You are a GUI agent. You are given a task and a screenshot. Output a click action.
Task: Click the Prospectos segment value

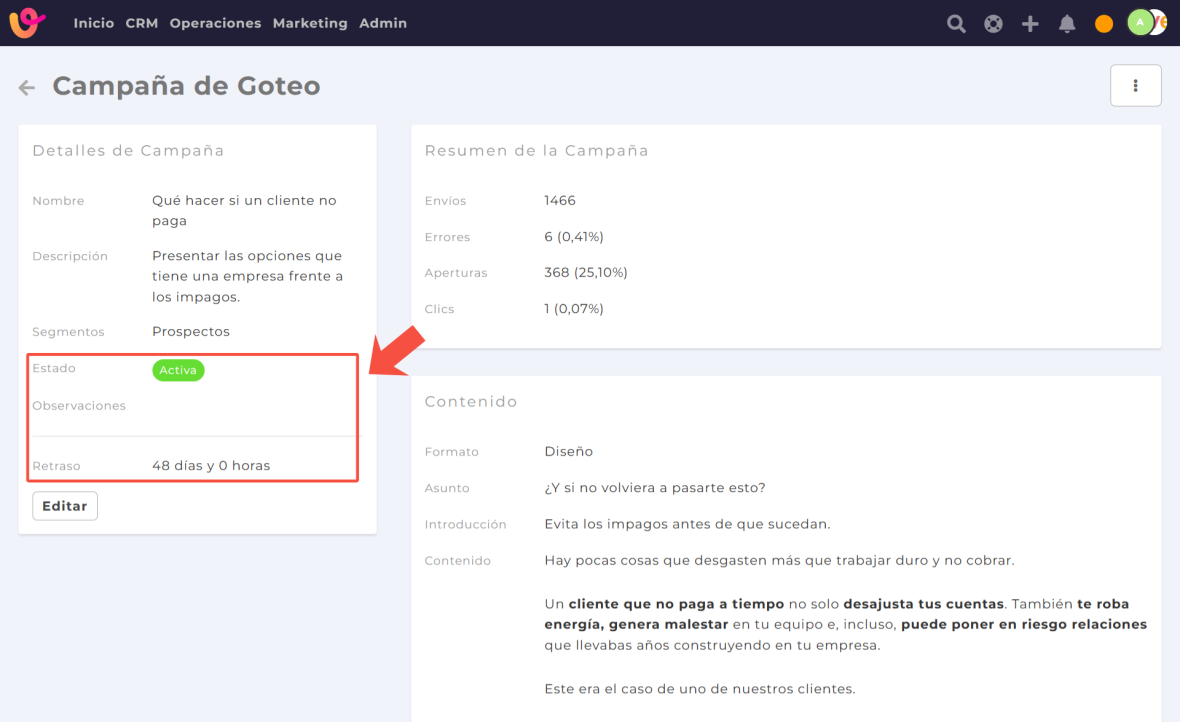click(x=191, y=331)
